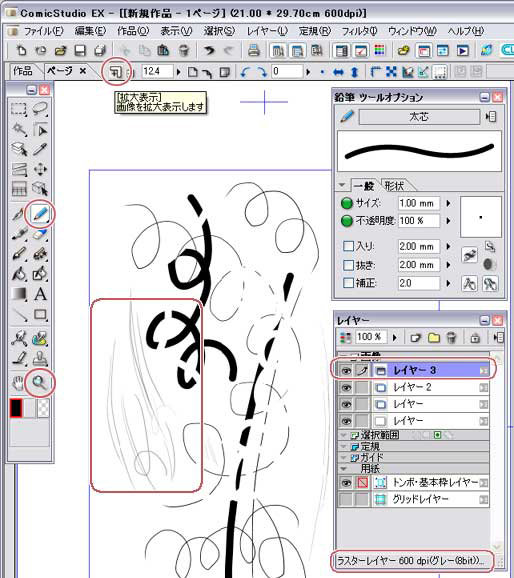The width and height of the screenshot is (514, 578).
Task: Open the 抜き value slider arrow
Action: (x=448, y=265)
